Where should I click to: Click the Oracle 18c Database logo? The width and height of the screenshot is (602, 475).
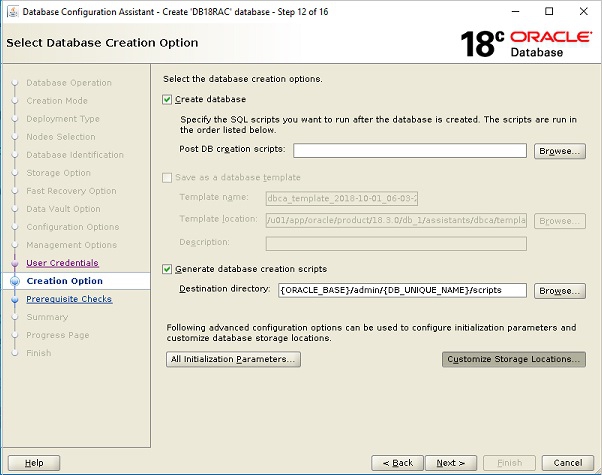(x=526, y=44)
